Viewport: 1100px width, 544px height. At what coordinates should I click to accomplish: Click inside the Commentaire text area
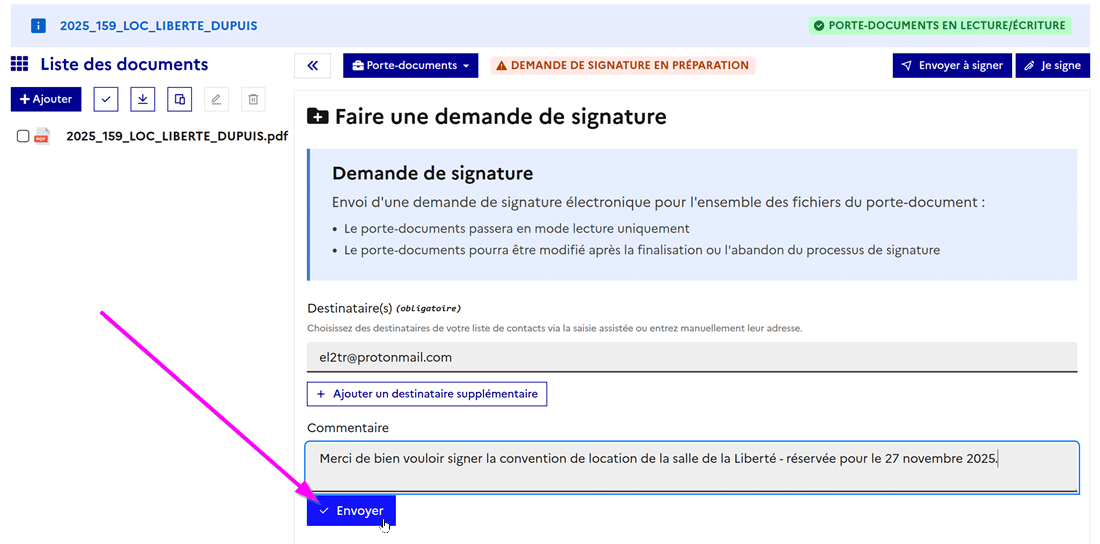pyautogui.click(x=692, y=466)
